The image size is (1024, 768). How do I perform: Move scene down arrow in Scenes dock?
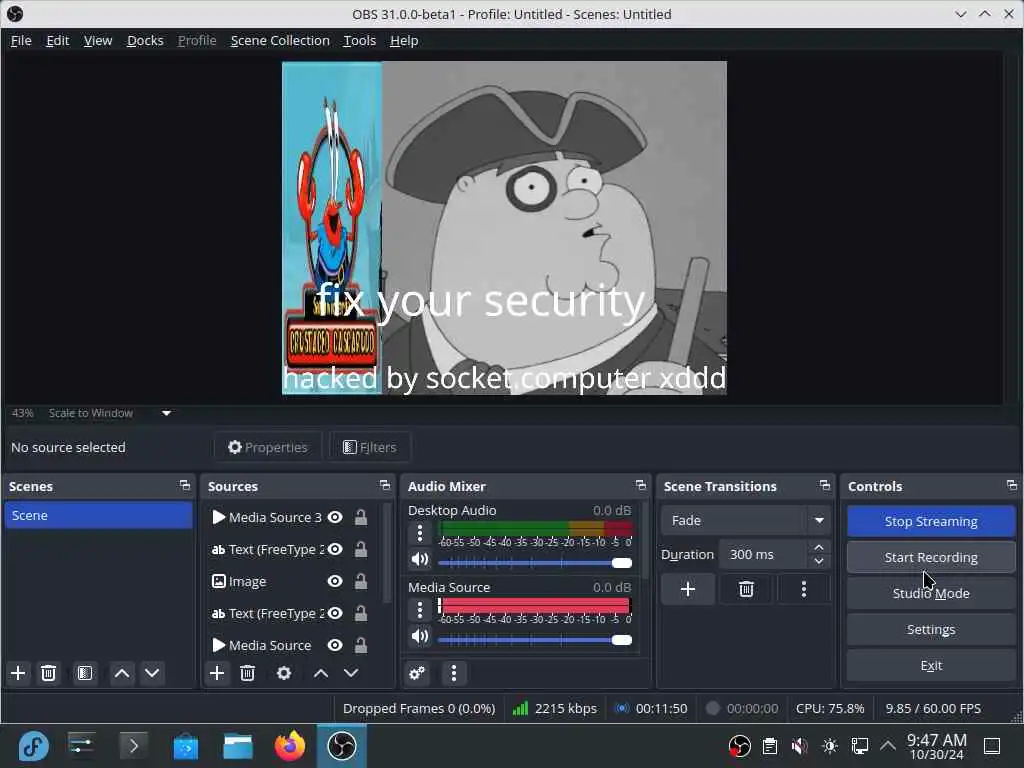152,673
